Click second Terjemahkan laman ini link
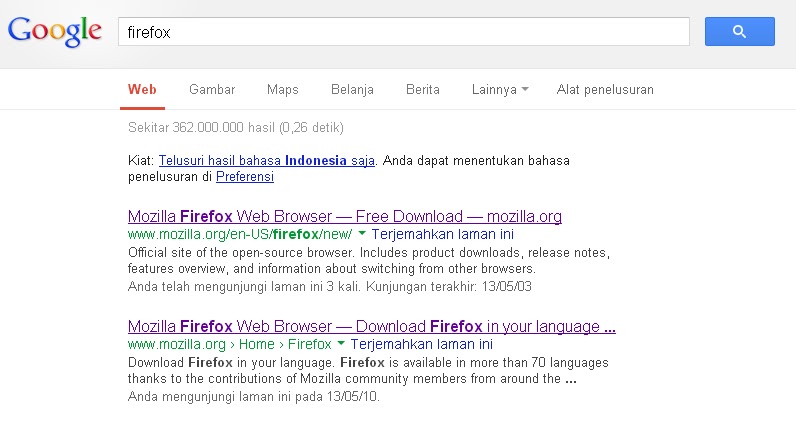Screen dimensions: 796x424 tap(422, 344)
